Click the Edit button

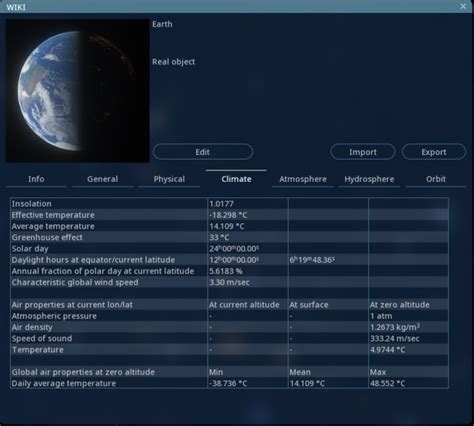(x=203, y=152)
